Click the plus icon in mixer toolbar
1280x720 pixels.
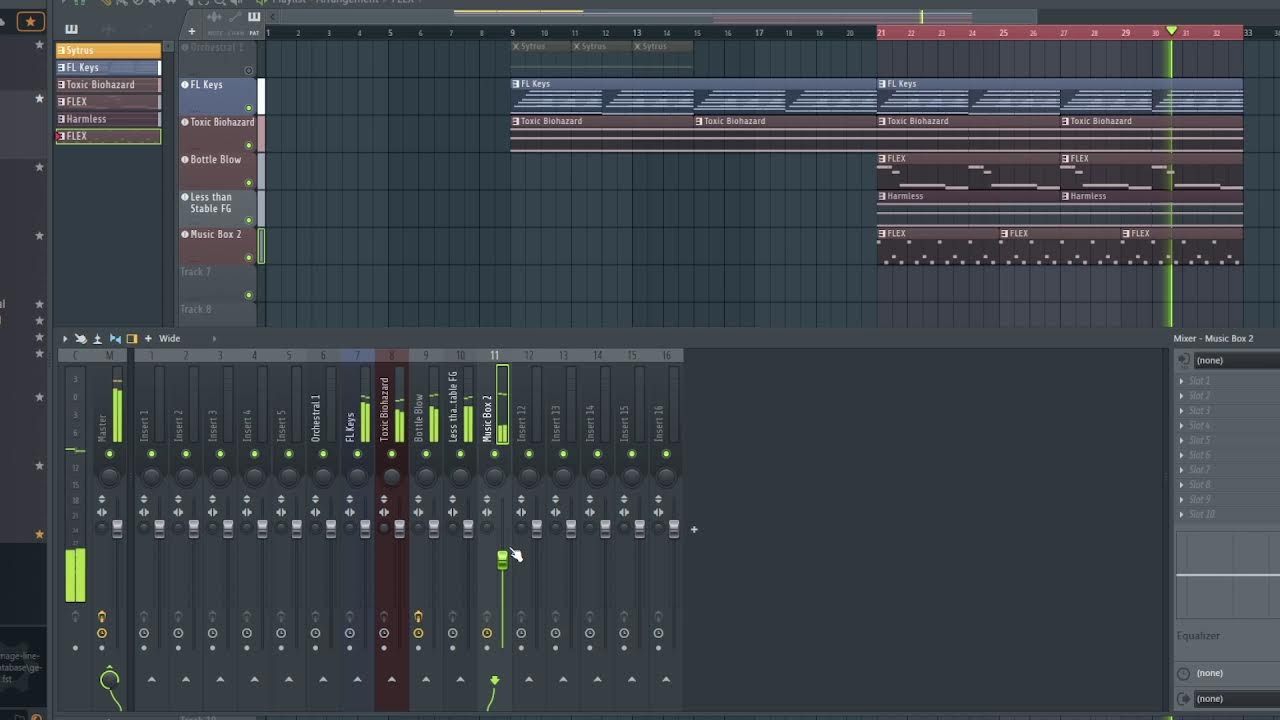coord(148,339)
